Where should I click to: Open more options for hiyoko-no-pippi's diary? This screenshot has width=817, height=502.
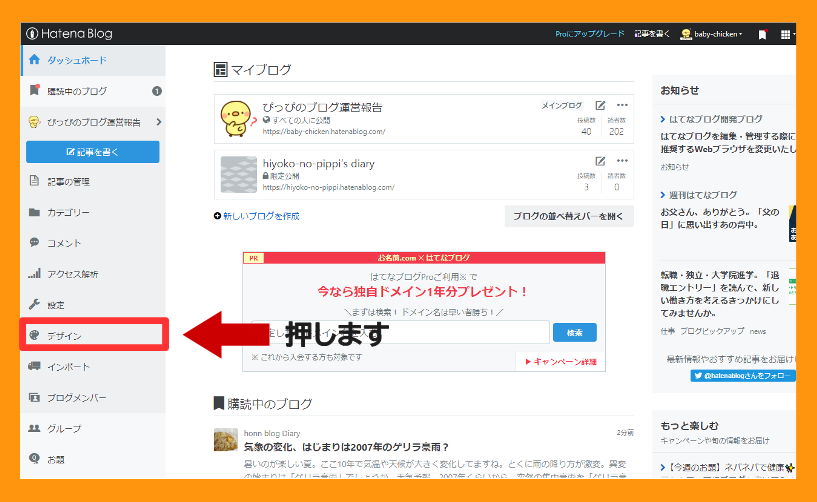tap(622, 161)
